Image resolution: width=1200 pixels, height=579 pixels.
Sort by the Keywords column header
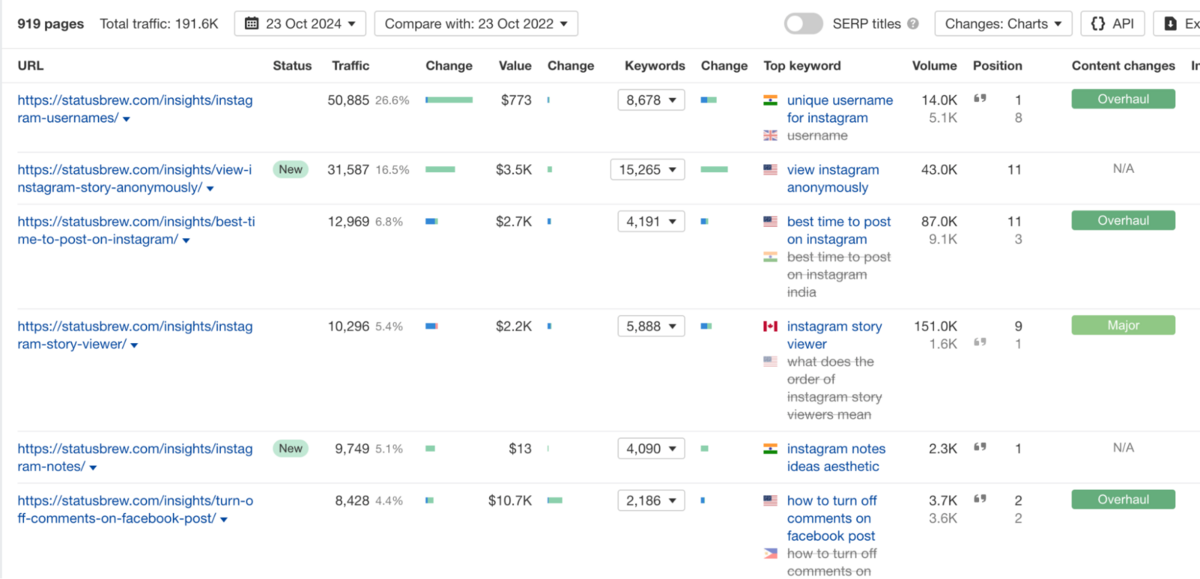pyautogui.click(x=655, y=66)
